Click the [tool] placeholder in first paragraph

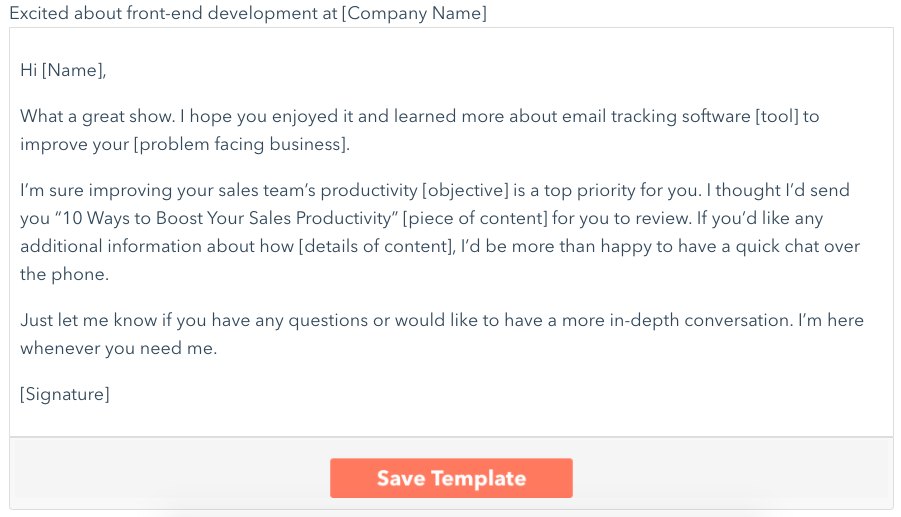click(x=777, y=116)
